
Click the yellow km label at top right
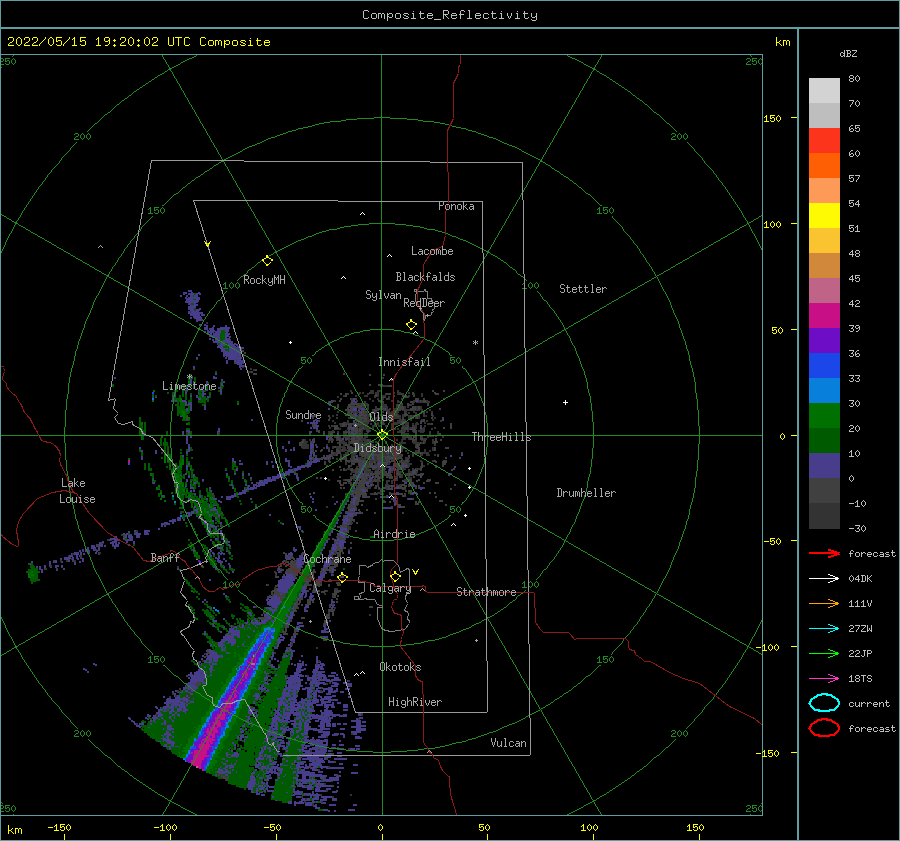click(782, 42)
